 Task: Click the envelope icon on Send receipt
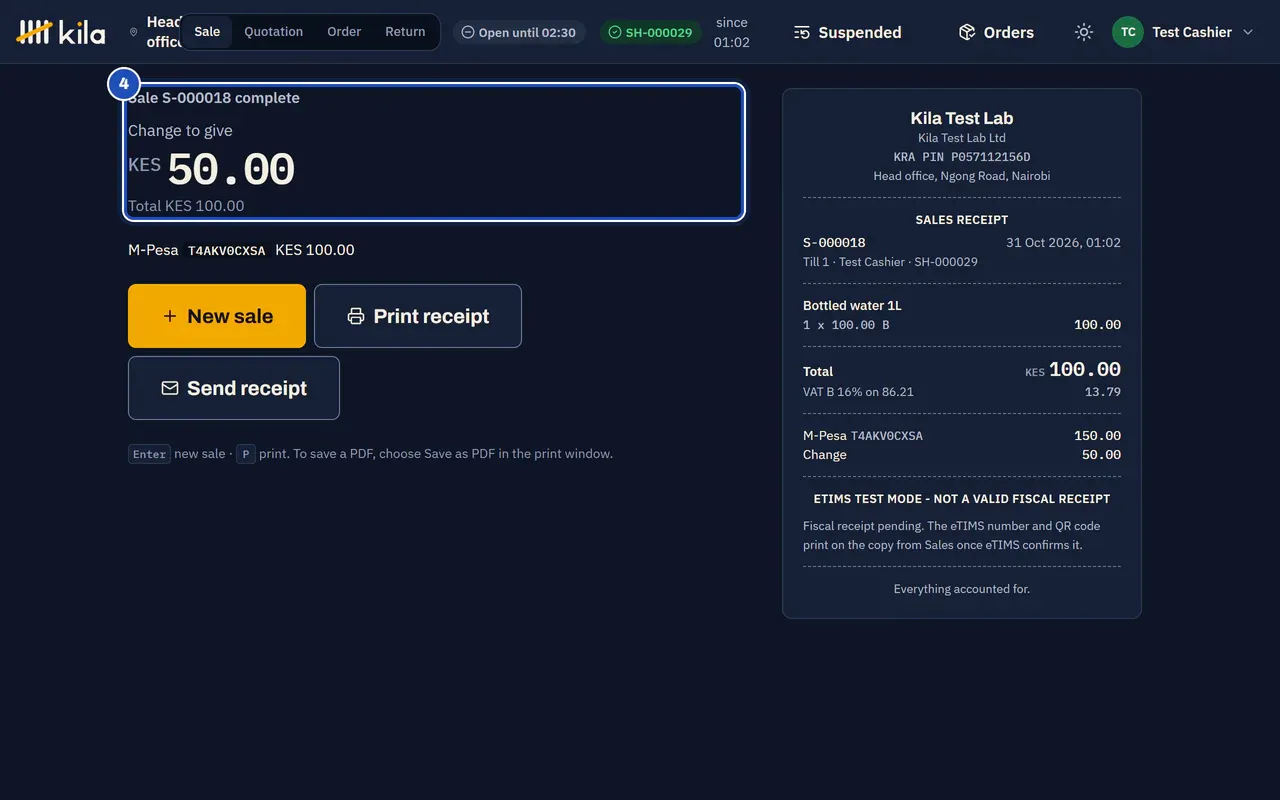(x=170, y=388)
